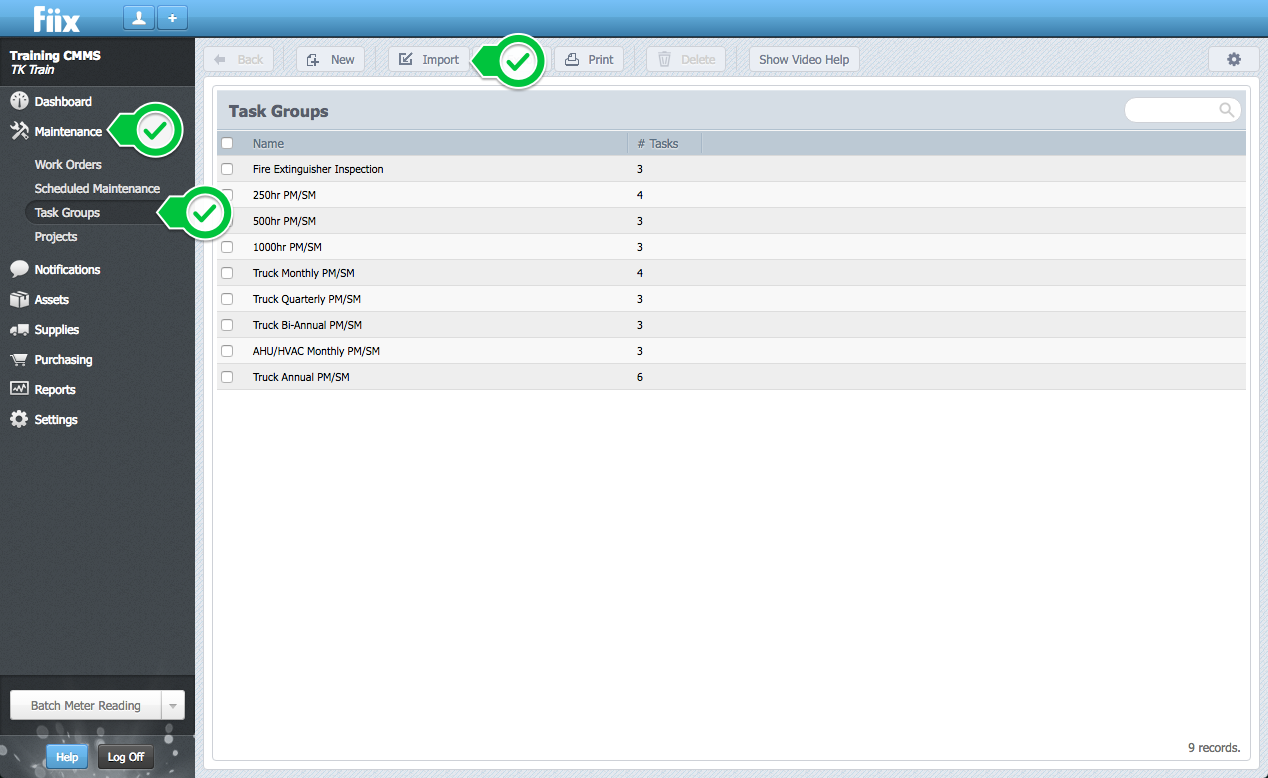This screenshot has height=778, width=1268.
Task: Select Task Groups submenu item
Action: 67,212
